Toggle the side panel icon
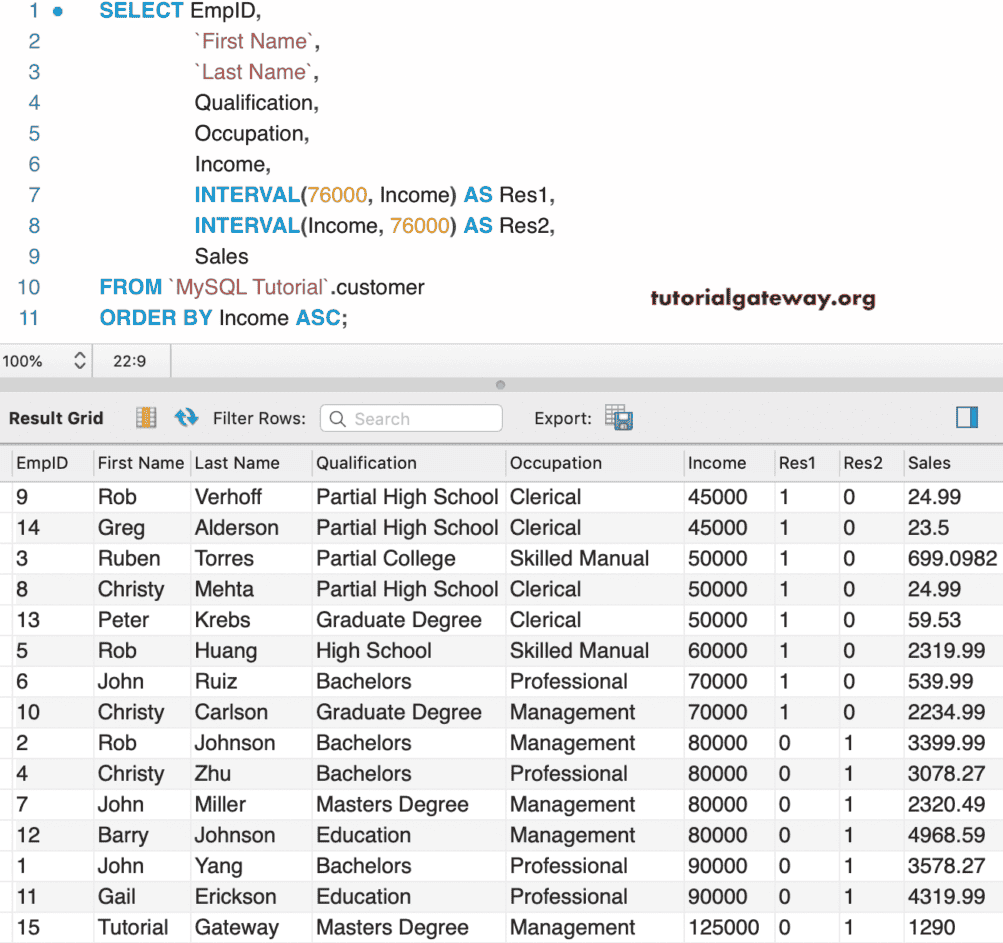Screen dimensions: 1003x943 (967, 417)
